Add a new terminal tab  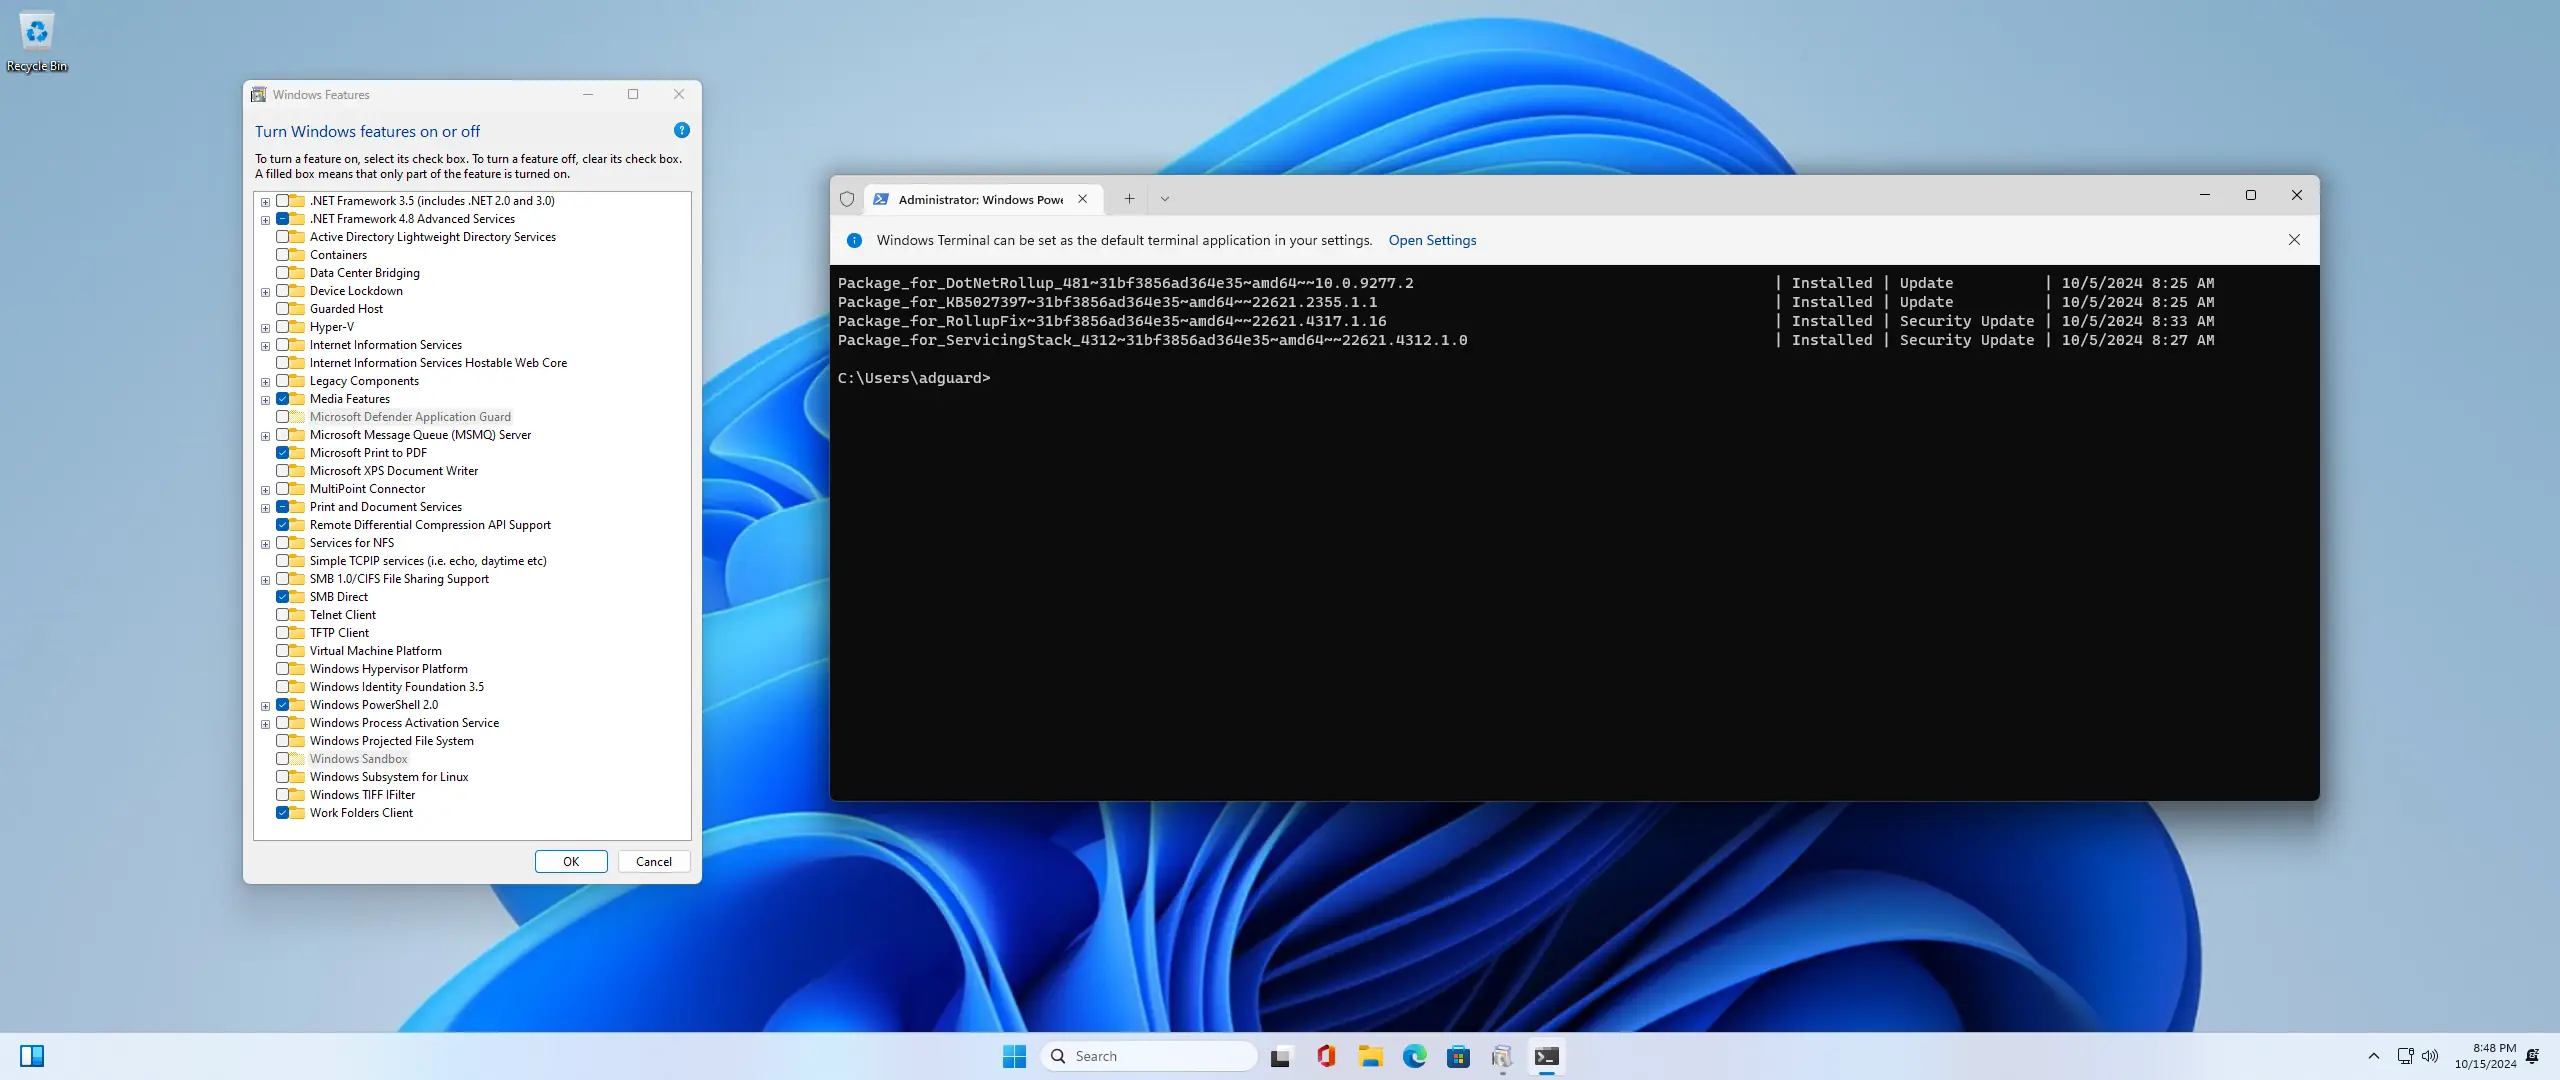[1128, 199]
